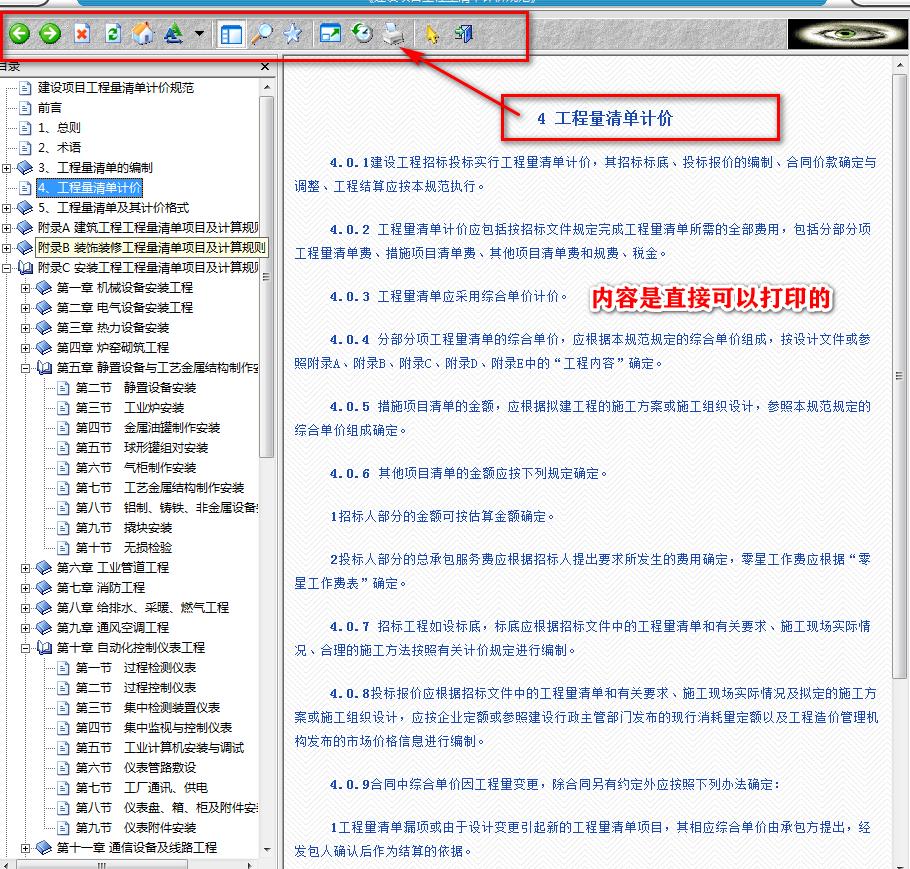Screen dimensions: 910x869
Task: Expand 第八章 给排水、采暖、燃气工程
Action: [x=25, y=608]
